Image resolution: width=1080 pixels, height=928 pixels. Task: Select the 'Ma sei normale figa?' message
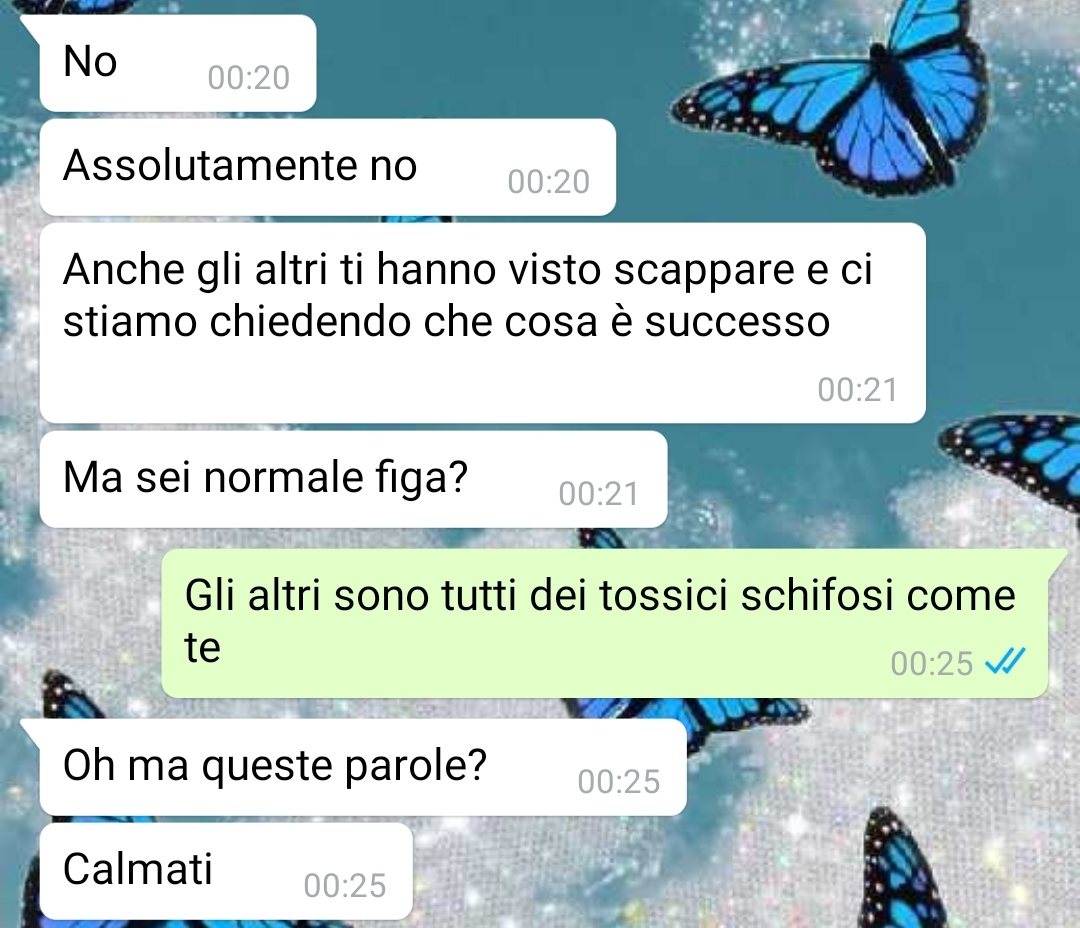click(353, 480)
